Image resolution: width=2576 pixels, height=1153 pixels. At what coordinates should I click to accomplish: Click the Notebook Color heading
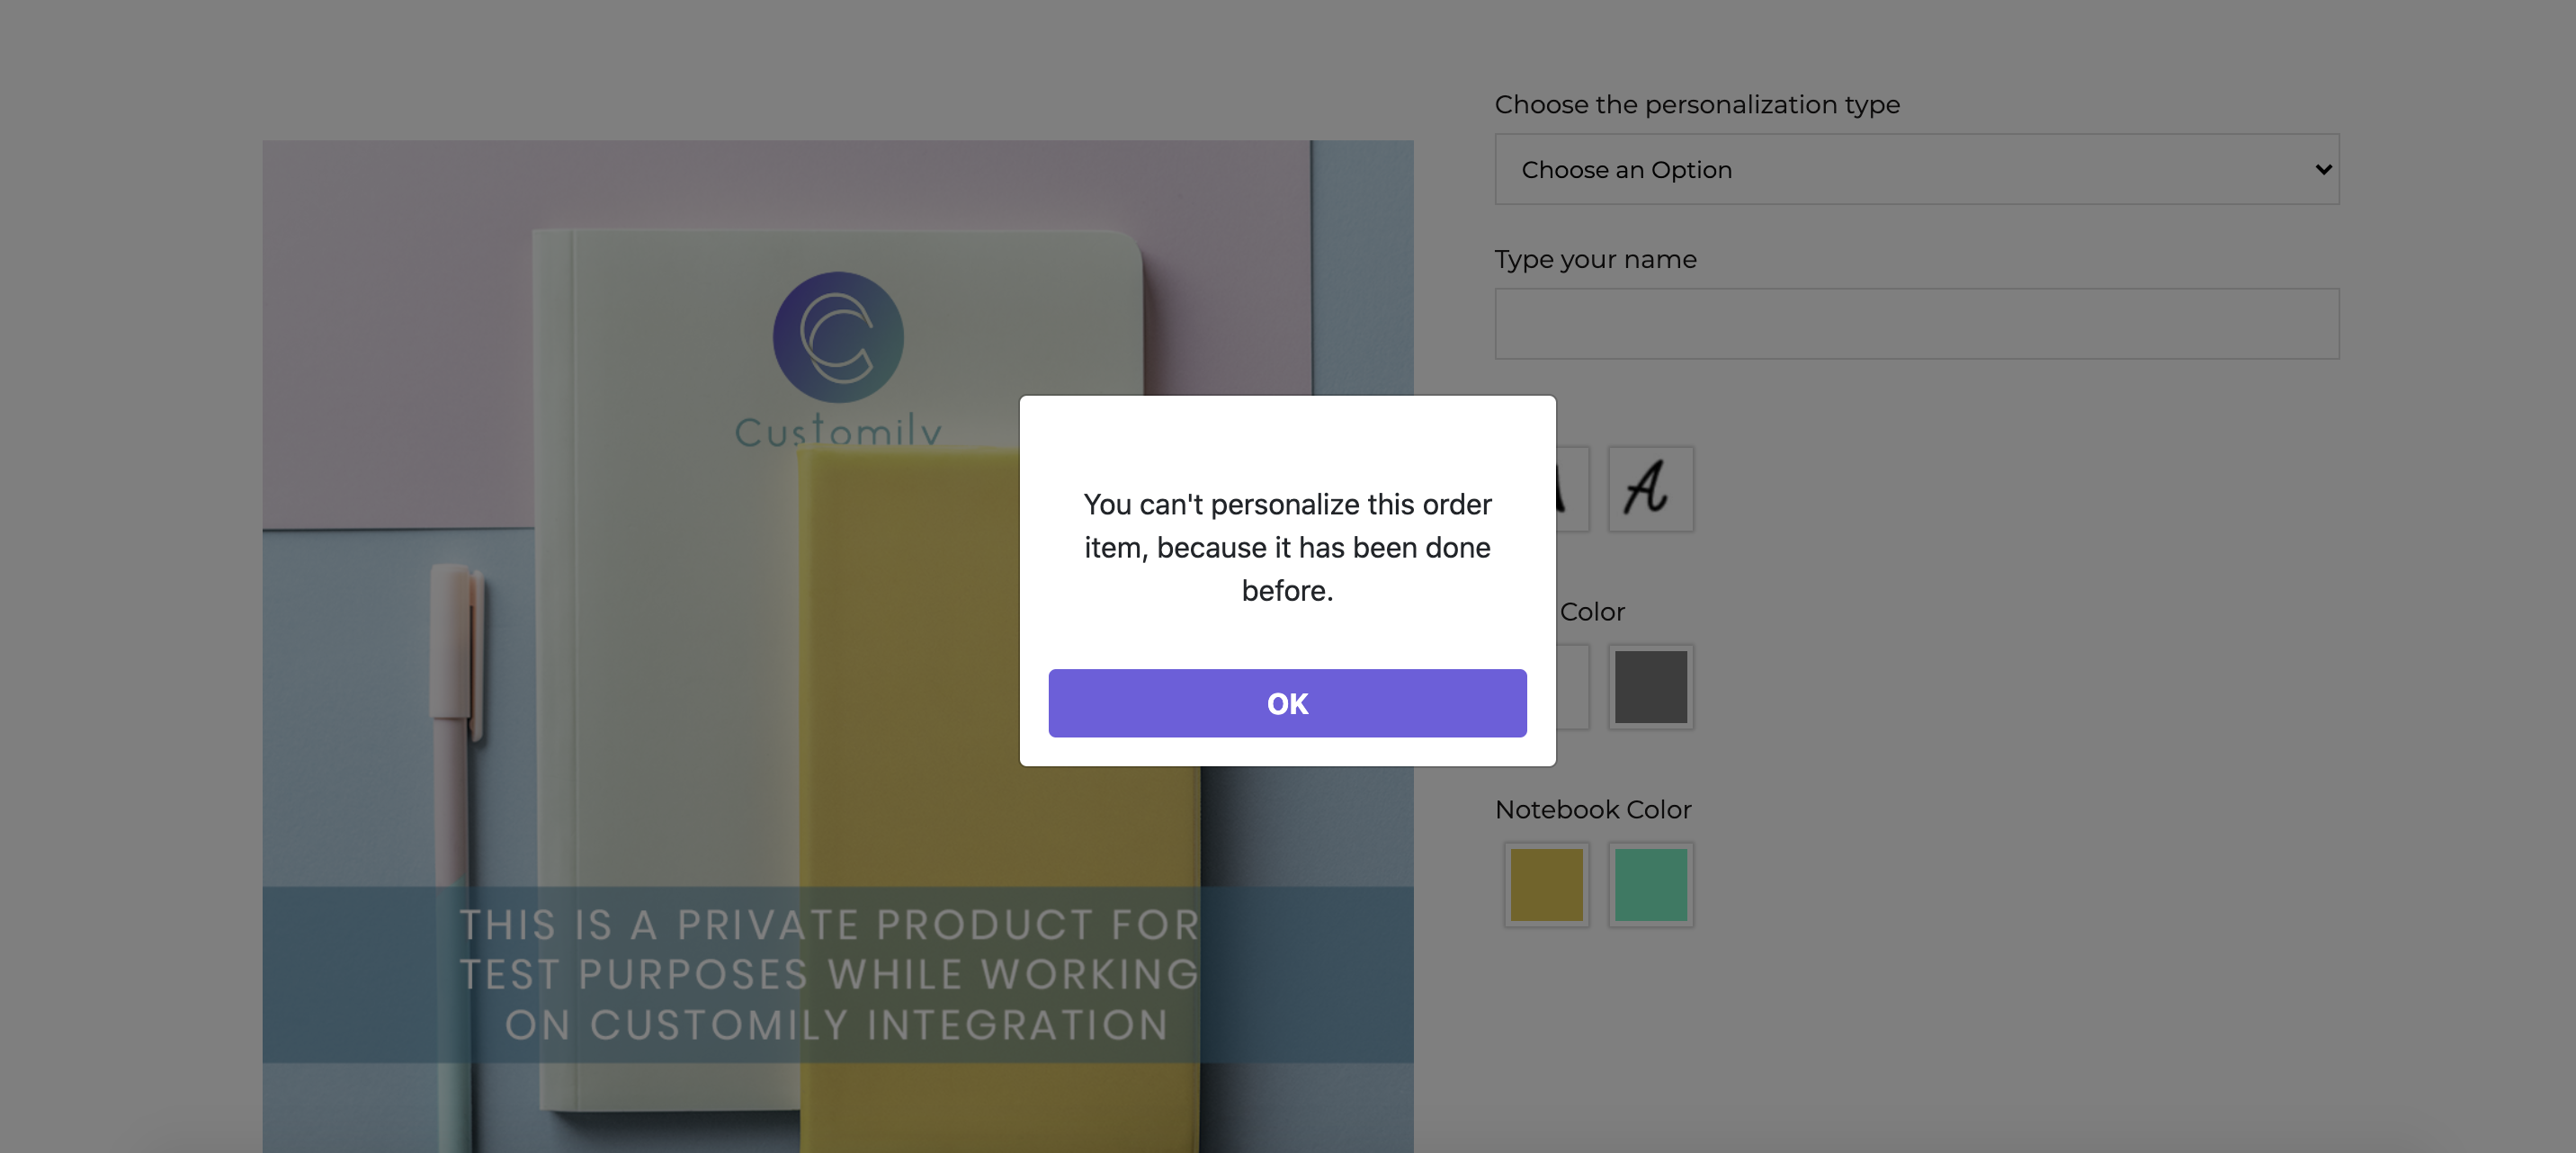pos(1593,809)
